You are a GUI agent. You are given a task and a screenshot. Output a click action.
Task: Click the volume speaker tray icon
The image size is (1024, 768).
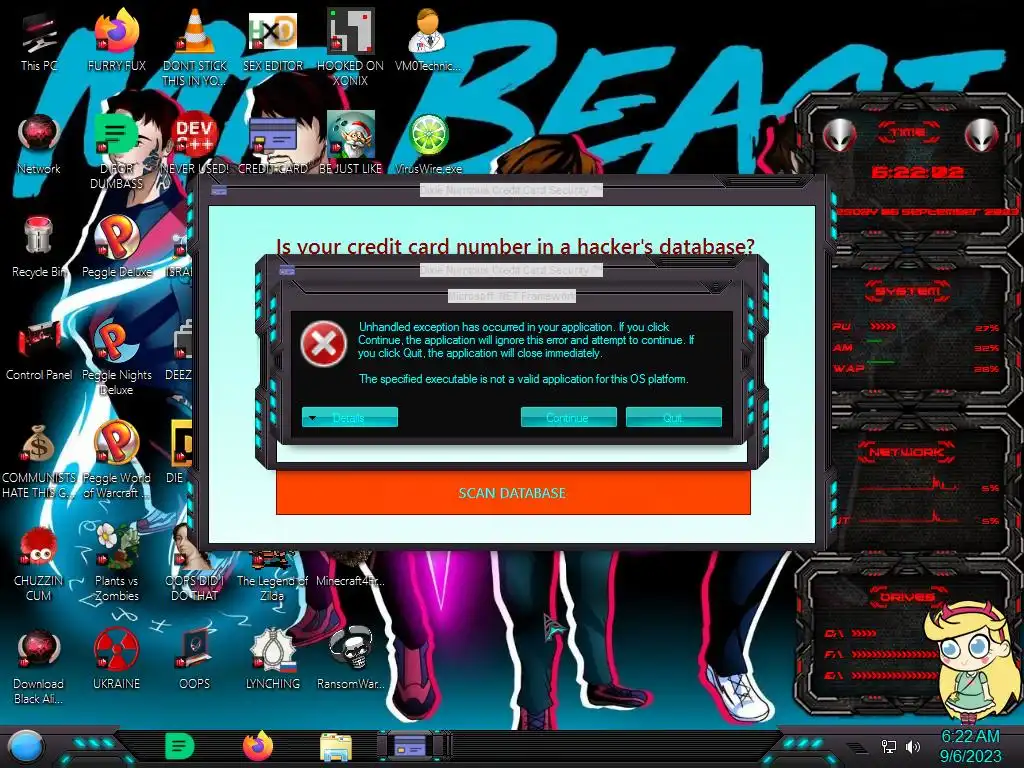[913, 746]
